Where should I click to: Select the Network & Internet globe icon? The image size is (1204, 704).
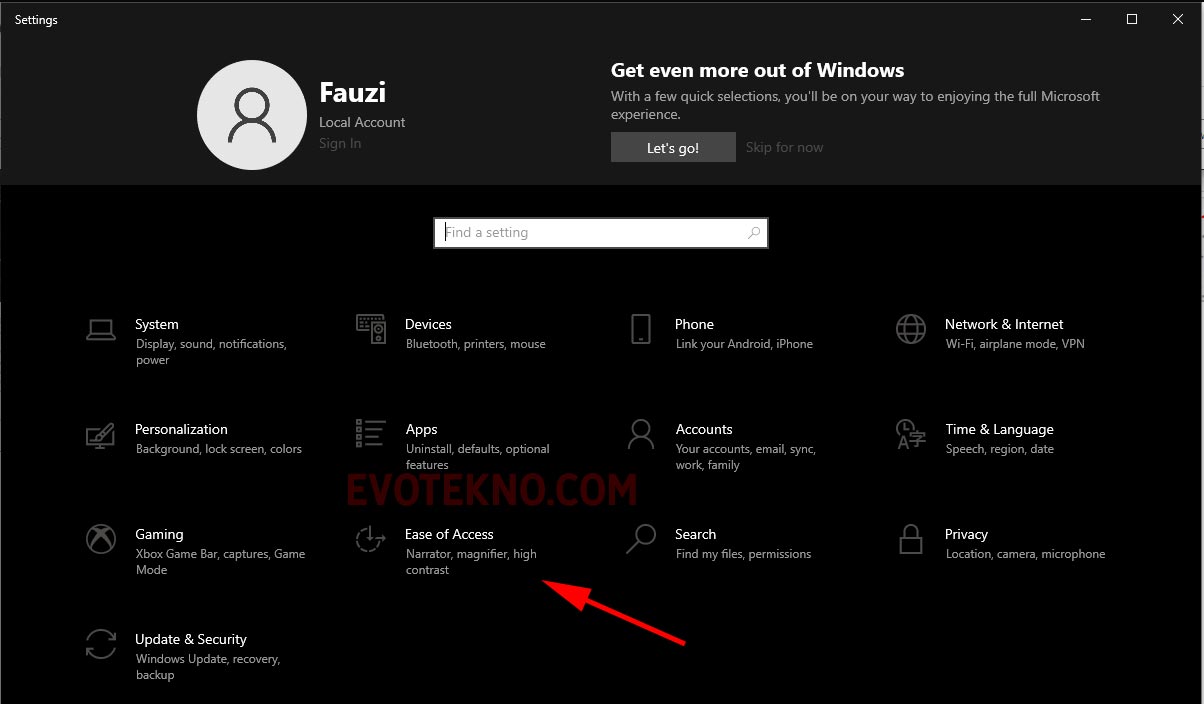click(910, 329)
